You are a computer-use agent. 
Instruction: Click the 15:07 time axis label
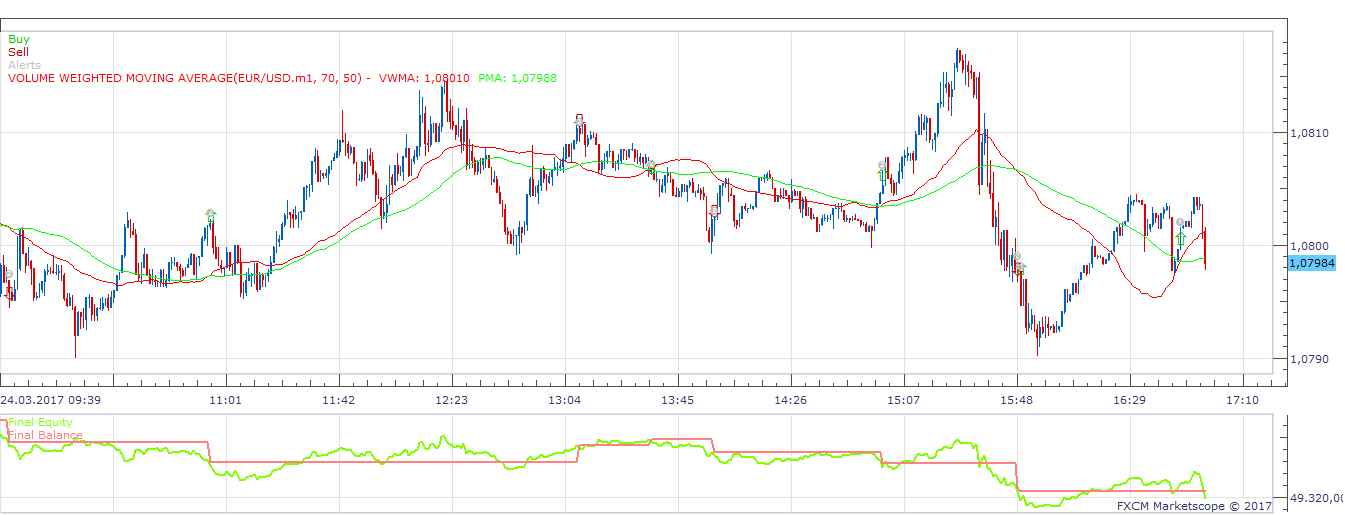click(x=904, y=400)
